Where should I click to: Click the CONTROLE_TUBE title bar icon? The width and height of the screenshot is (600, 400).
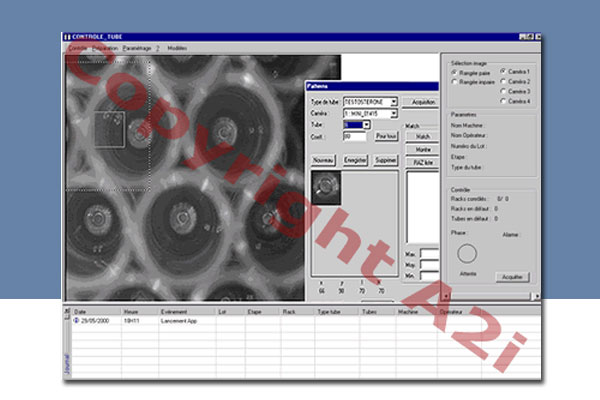67,38
